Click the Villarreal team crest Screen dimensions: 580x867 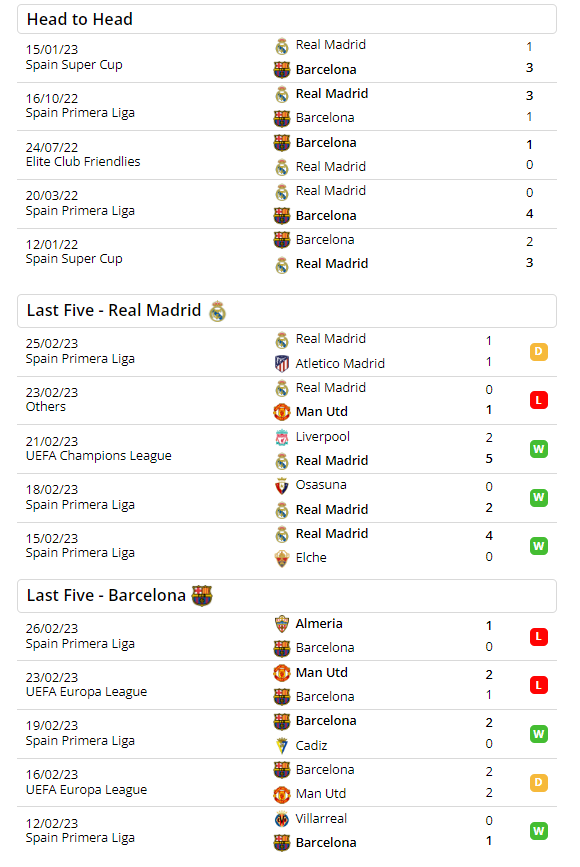click(282, 819)
